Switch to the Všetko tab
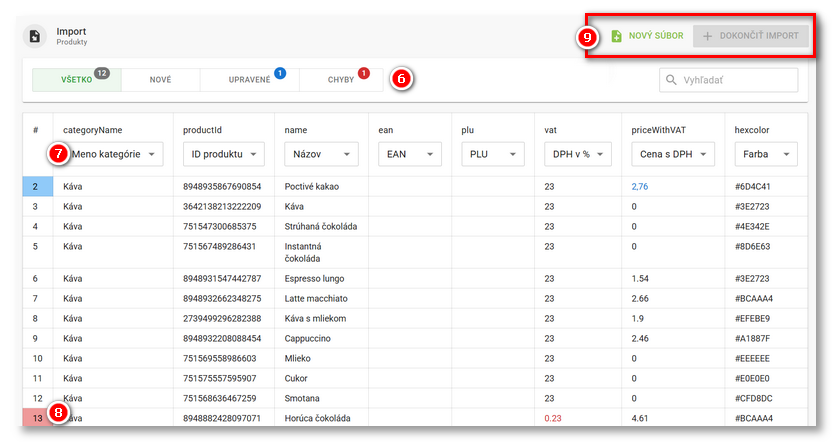The width and height of the screenshot is (832, 442). (x=76, y=80)
